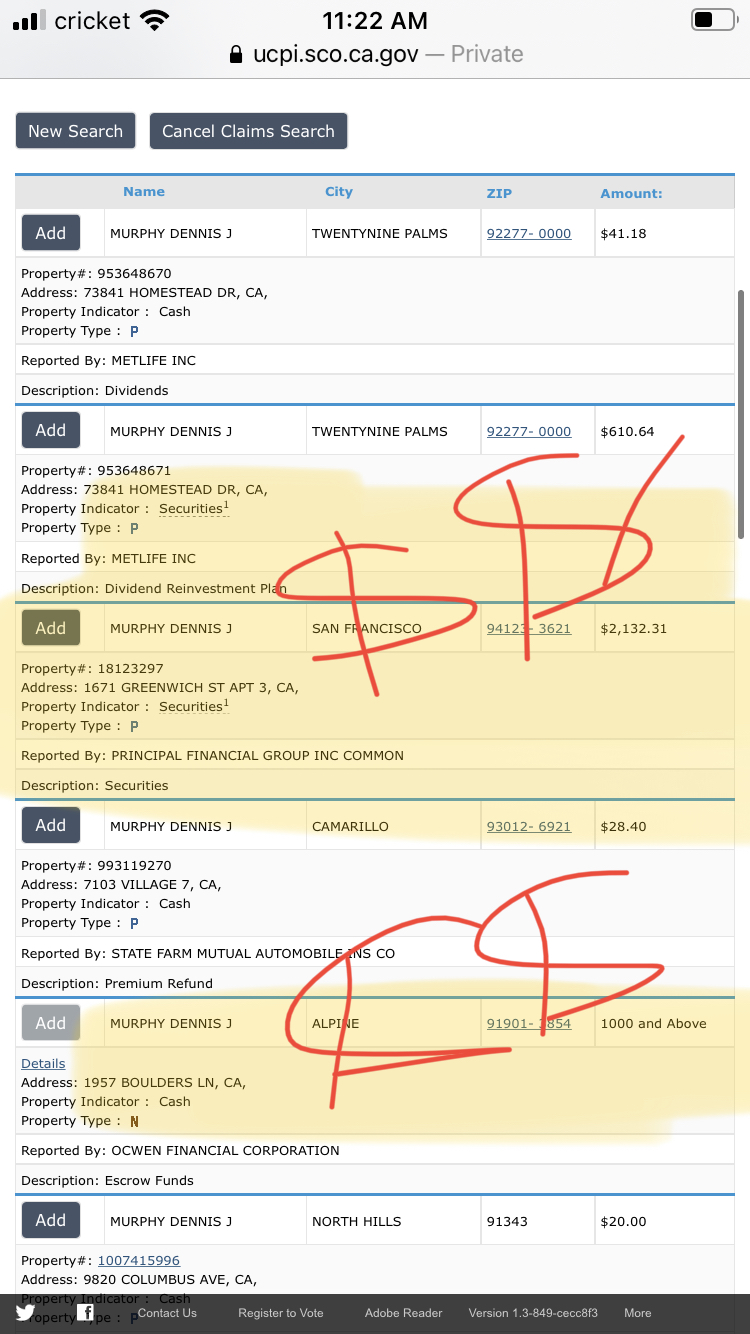Click property type N for the Alpine property
This screenshot has width=750, height=1334.
point(134,1121)
